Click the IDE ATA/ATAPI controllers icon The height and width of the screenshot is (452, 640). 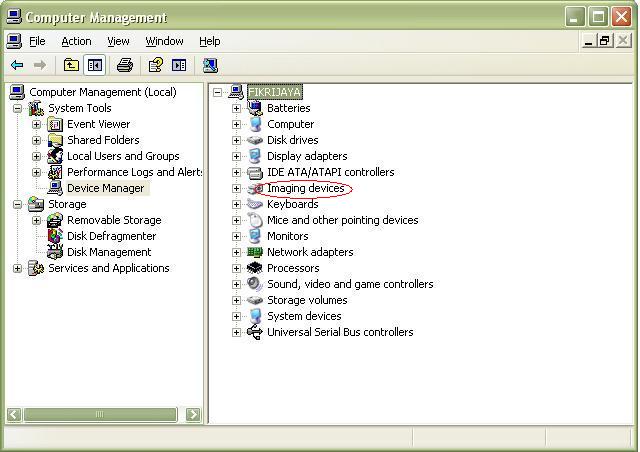tap(255, 172)
